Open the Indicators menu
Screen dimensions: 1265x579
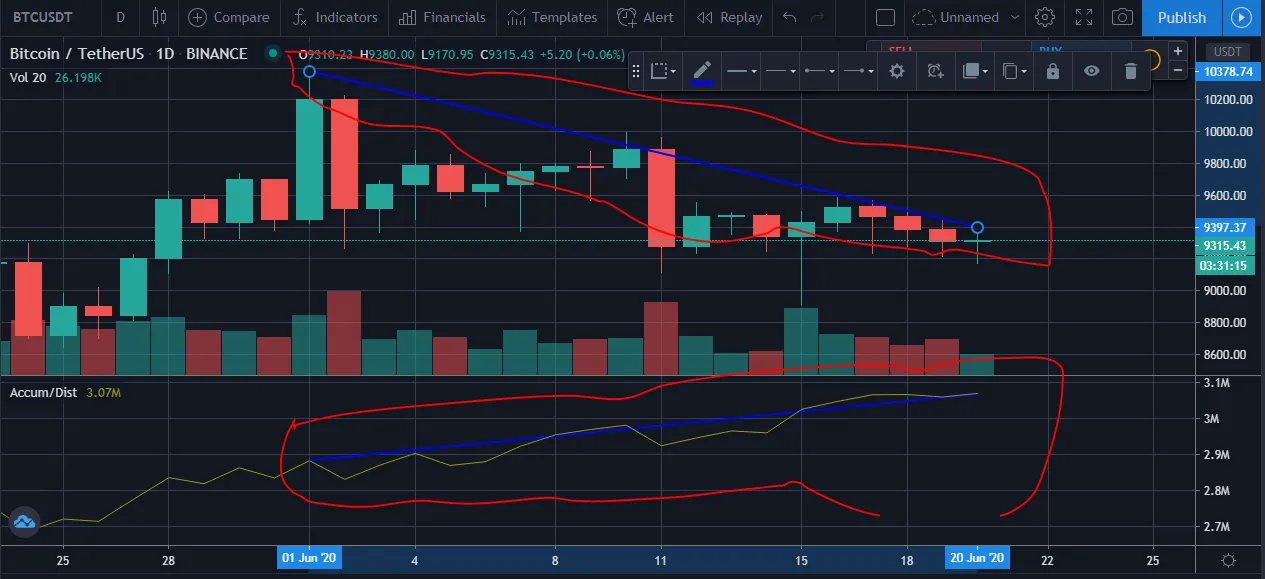click(335, 17)
